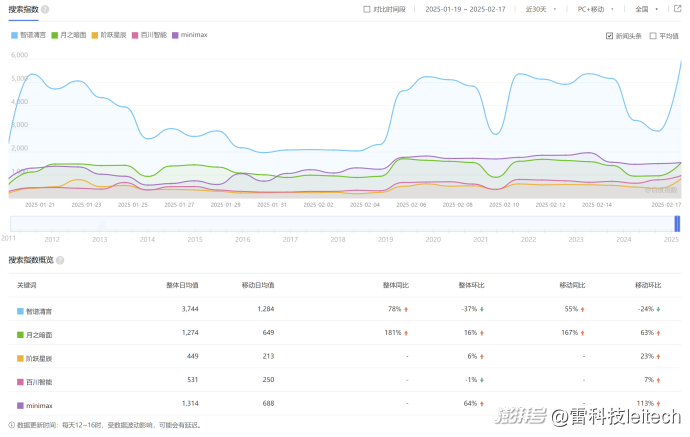
Task: Click the 关键词 column header
Action: click(x=26, y=286)
